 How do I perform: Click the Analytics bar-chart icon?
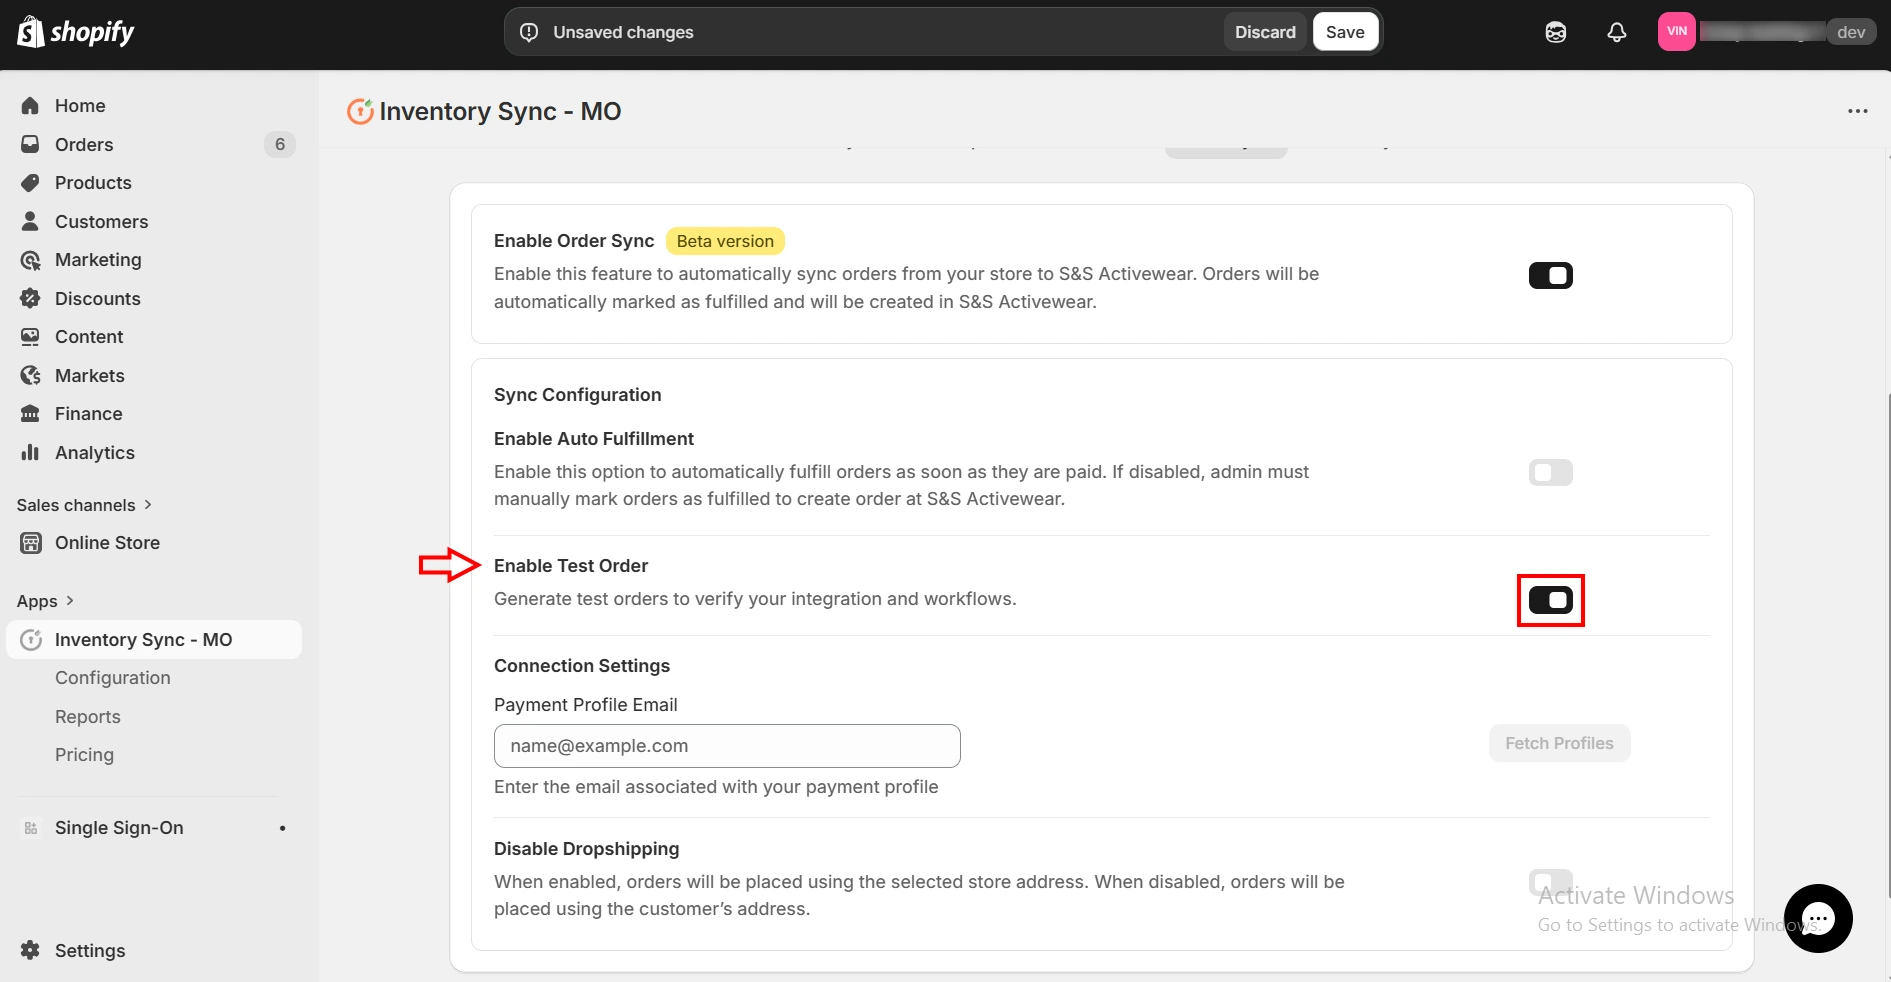31,452
